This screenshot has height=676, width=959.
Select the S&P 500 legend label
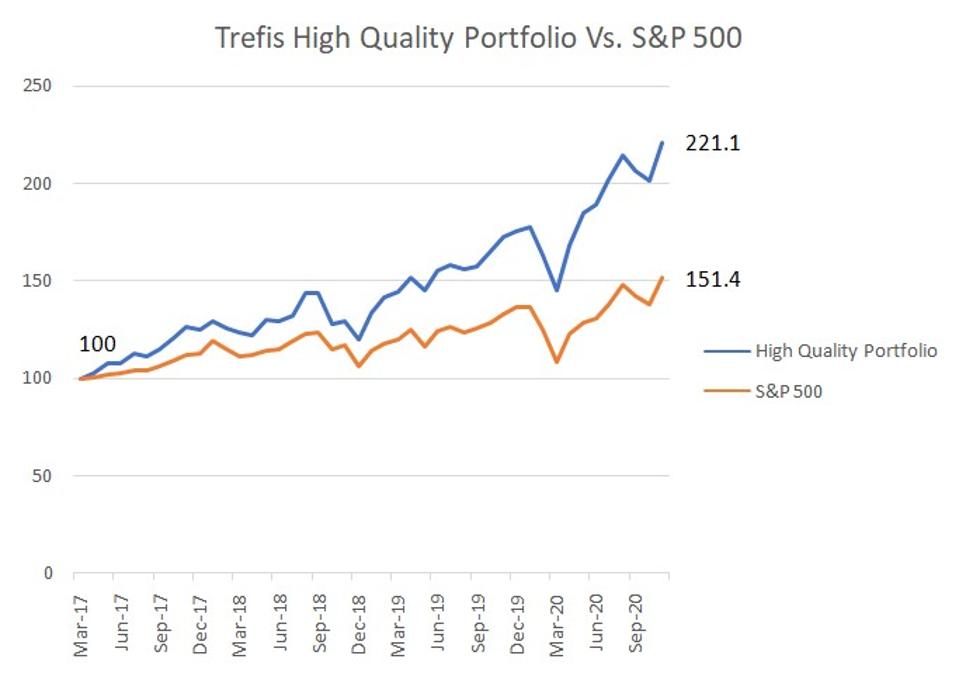click(788, 391)
